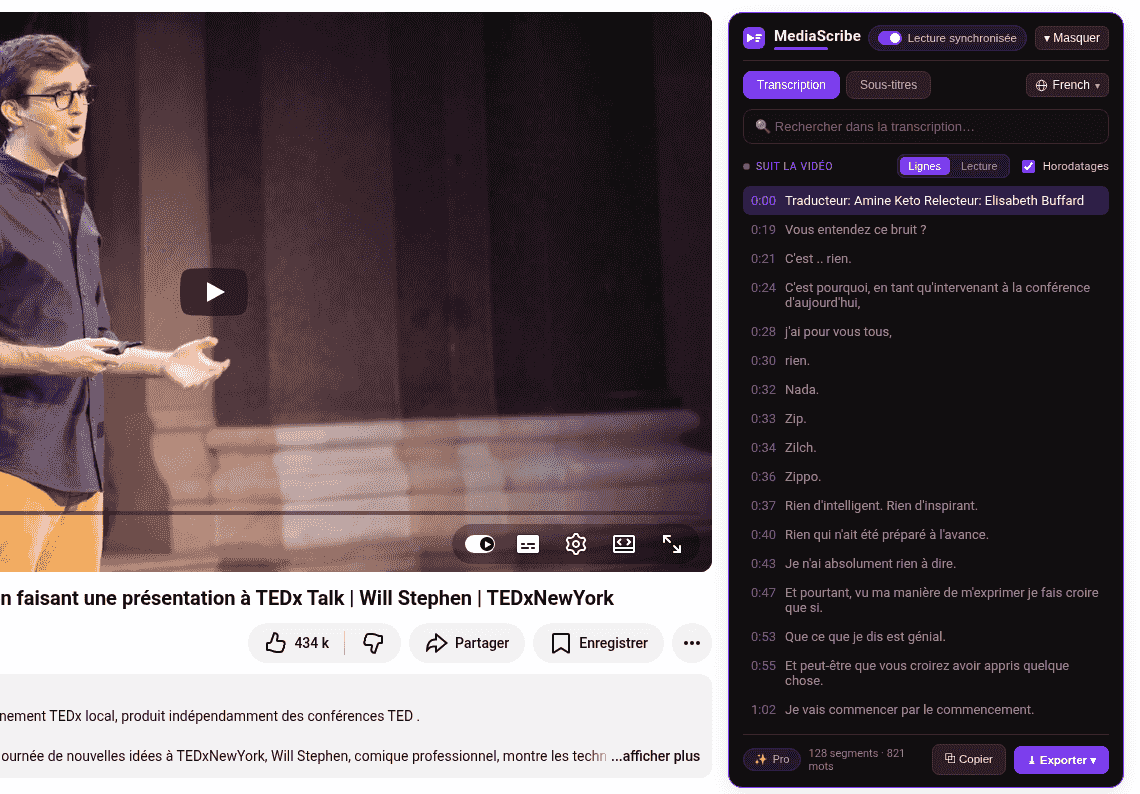Viewport: 1140px width, 794px height.
Task: Select transcript line 'C'est .. rien.'
Action: (x=926, y=259)
